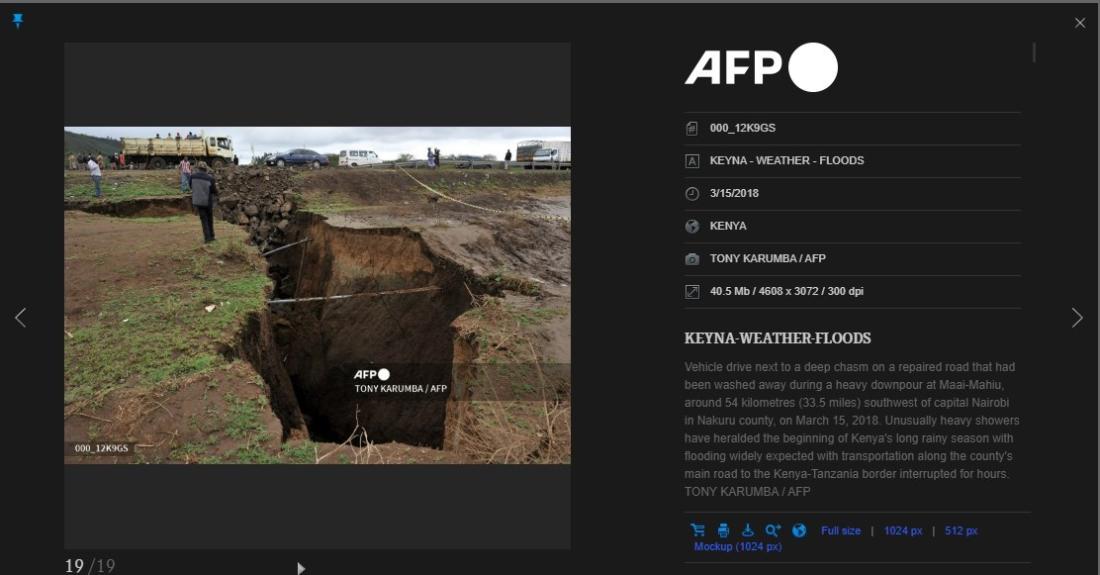
Task: Click the download icon below the caption
Action: pyautogui.click(x=747, y=531)
